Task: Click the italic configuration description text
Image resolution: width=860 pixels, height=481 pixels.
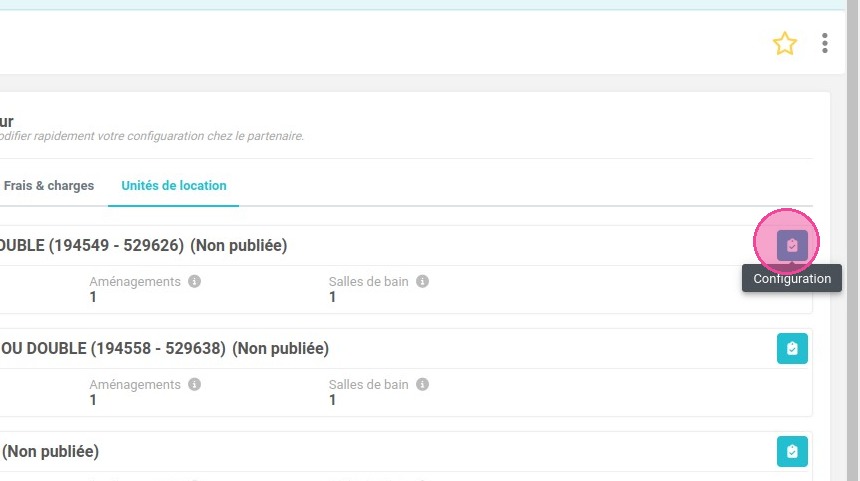Action: [151, 136]
